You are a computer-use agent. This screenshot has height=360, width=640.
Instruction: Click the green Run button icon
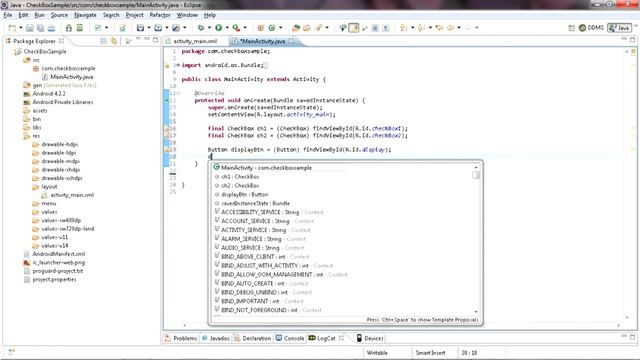(x=219, y=28)
